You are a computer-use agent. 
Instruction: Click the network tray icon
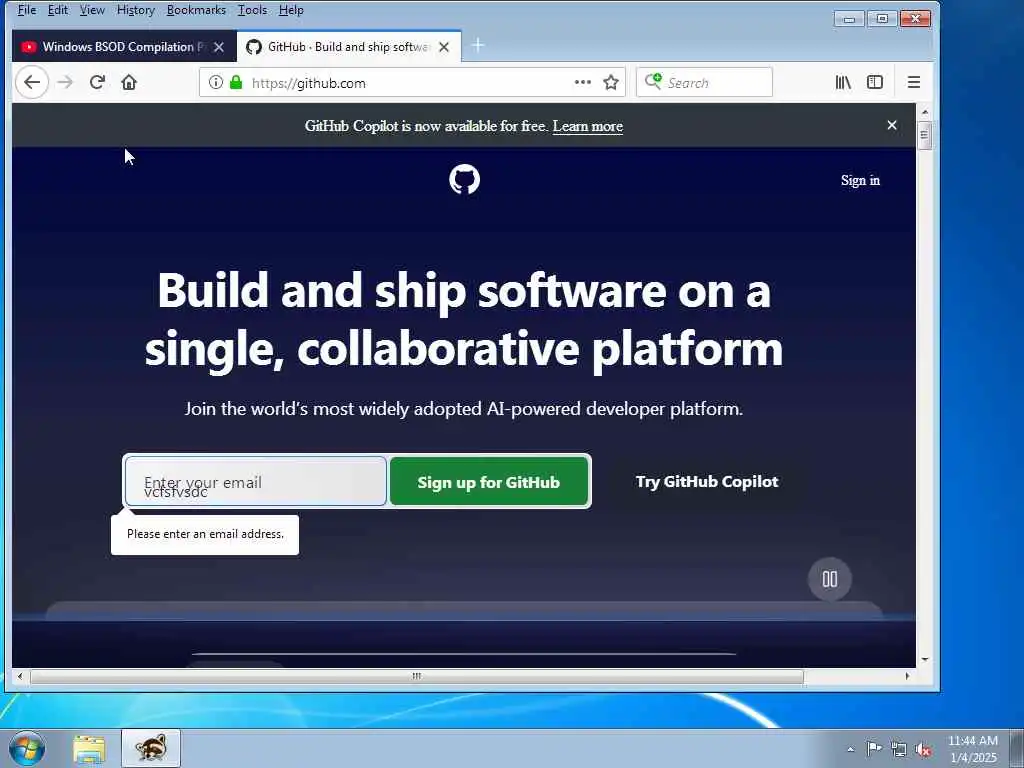point(899,749)
